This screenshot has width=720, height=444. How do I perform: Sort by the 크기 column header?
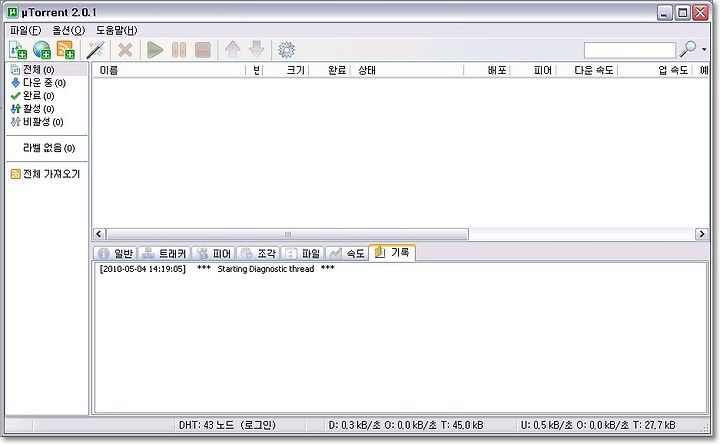click(286, 70)
